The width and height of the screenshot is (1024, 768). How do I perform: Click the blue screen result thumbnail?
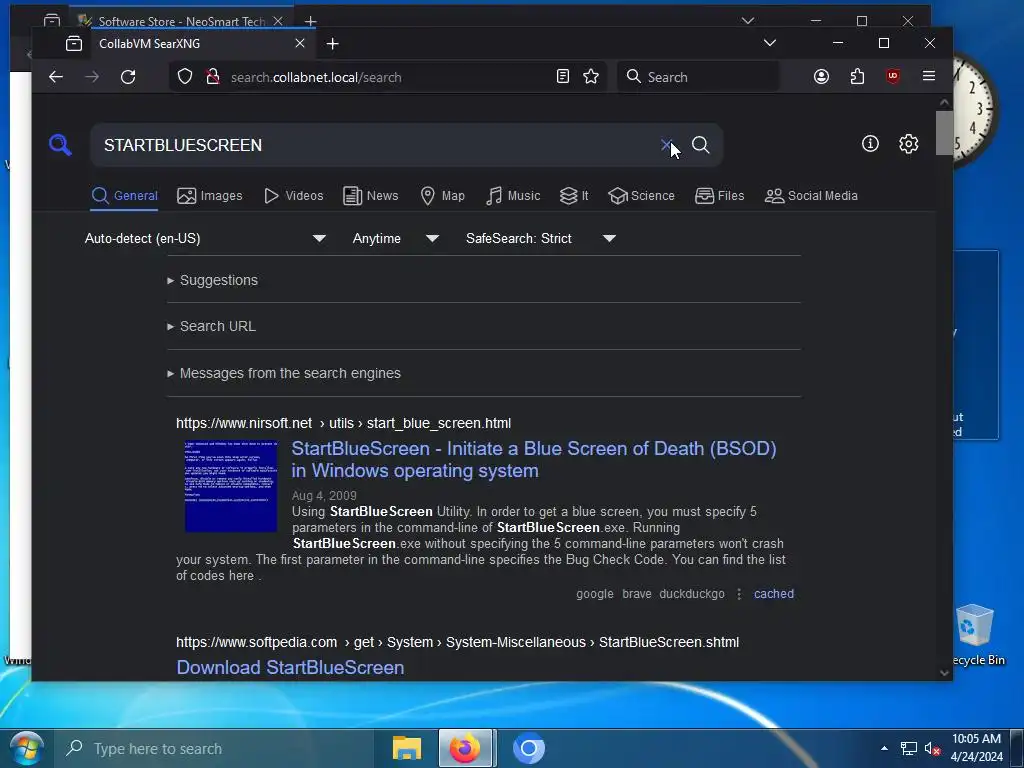231,487
